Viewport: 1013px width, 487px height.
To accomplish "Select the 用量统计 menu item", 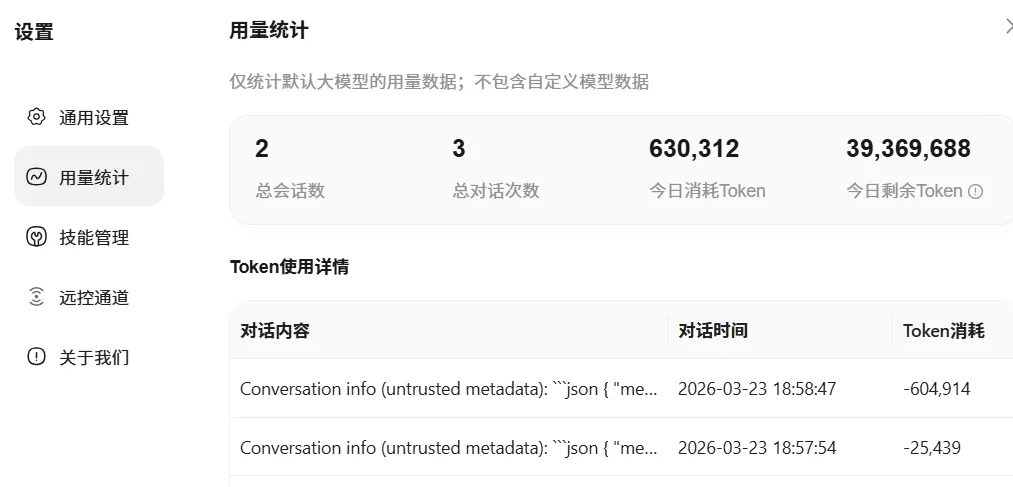I will (x=93, y=177).
